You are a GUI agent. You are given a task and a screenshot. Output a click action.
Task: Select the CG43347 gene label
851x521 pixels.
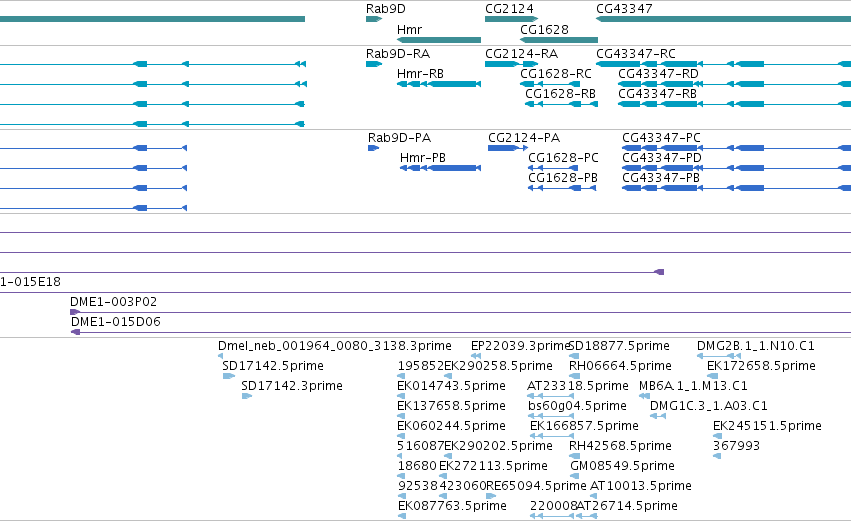624,9
